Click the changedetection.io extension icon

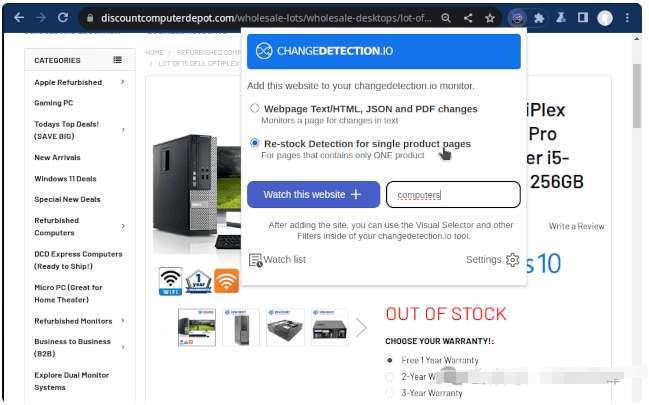pyautogui.click(x=517, y=18)
